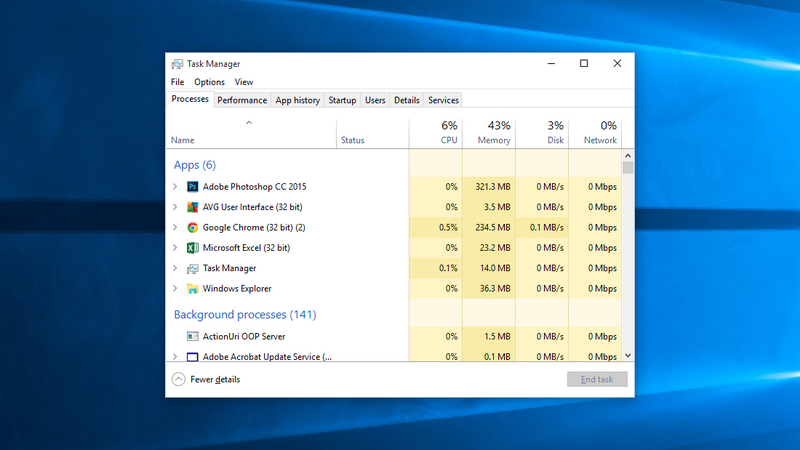Click the Apps (6) group heading

195,165
